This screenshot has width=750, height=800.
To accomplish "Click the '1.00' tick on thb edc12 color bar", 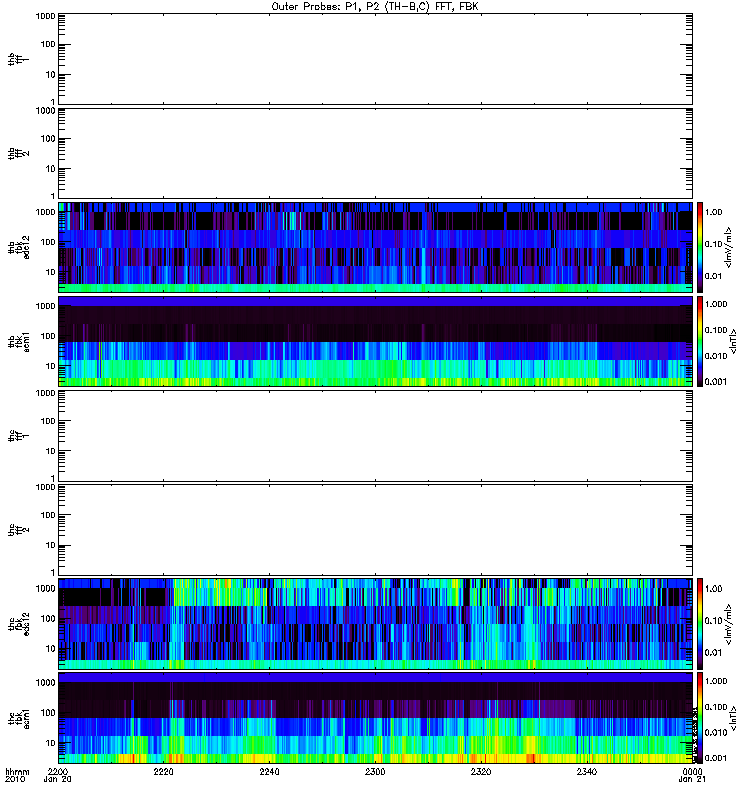I will pyautogui.click(x=713, y=212).
